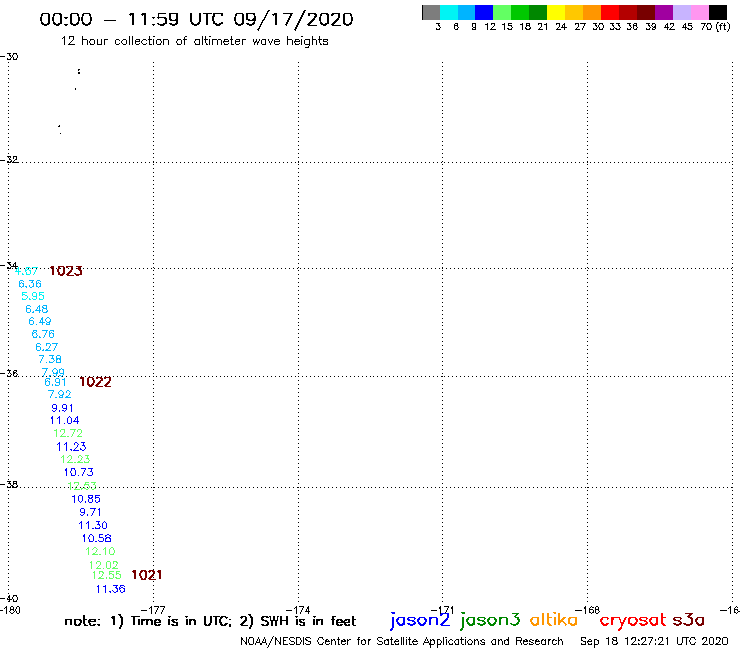The height and width of the screenshot is (650, 740).
Task: Select the -38 latitude axis label
Action: tap(9, 484)
